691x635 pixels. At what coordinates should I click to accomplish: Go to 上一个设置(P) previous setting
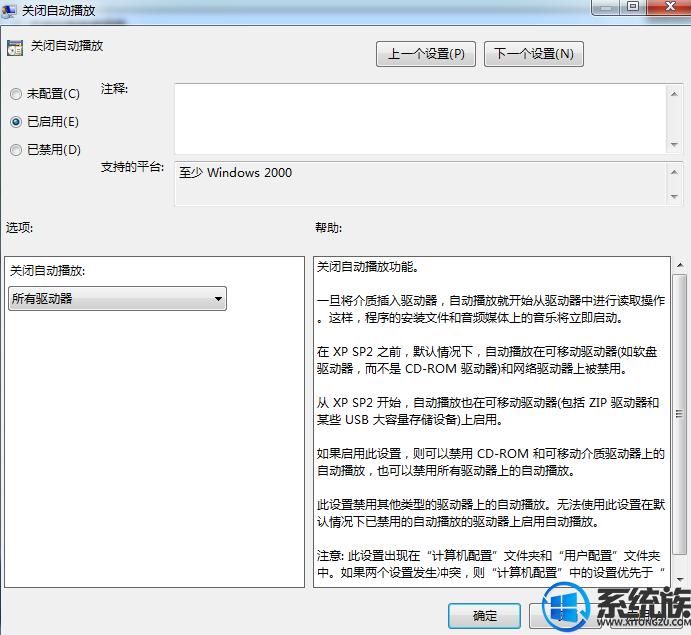coord(426,54)
